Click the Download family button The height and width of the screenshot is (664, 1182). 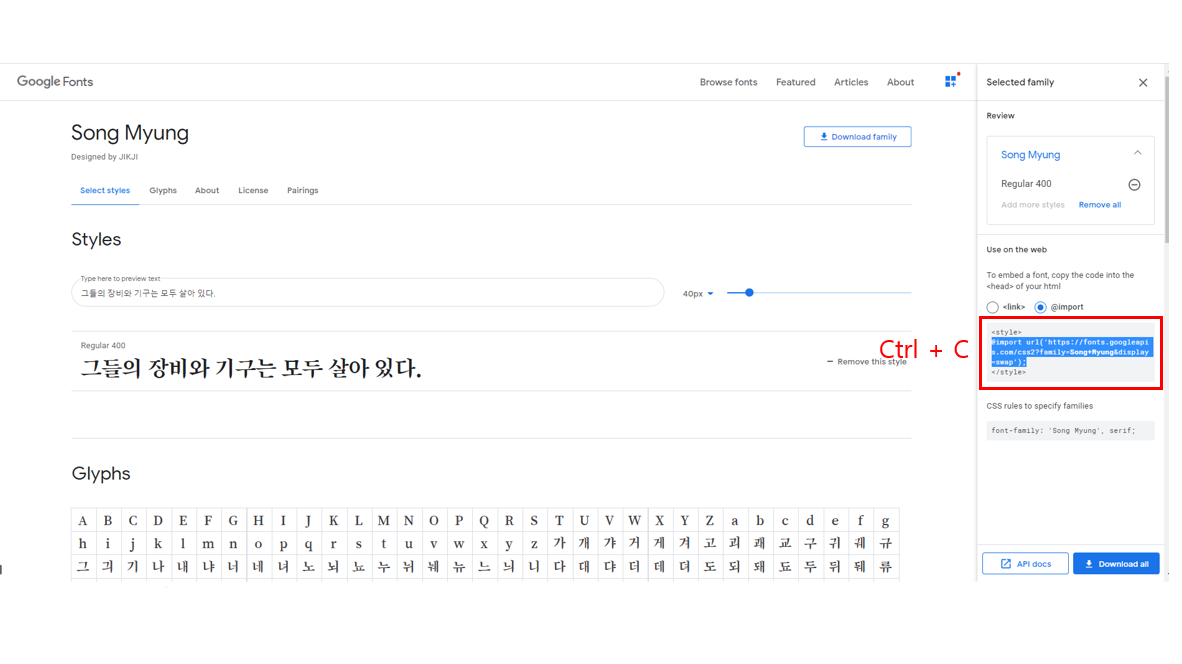click(x=857, y=136)
